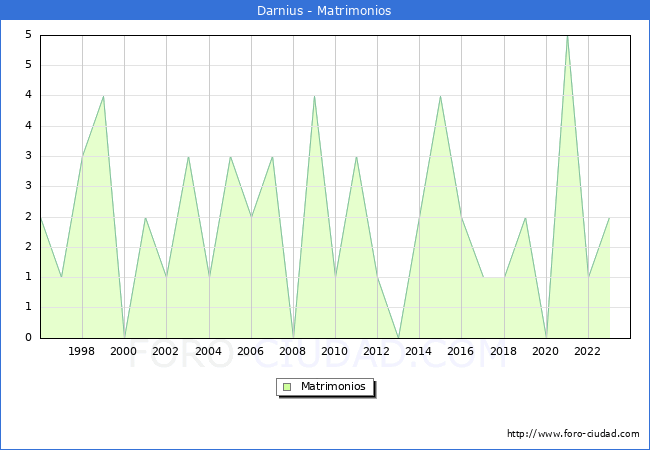Click the 2014 x-axis label
Image resolution: width=650 pixels, height=450 pixels.
[x=419, y=351]
